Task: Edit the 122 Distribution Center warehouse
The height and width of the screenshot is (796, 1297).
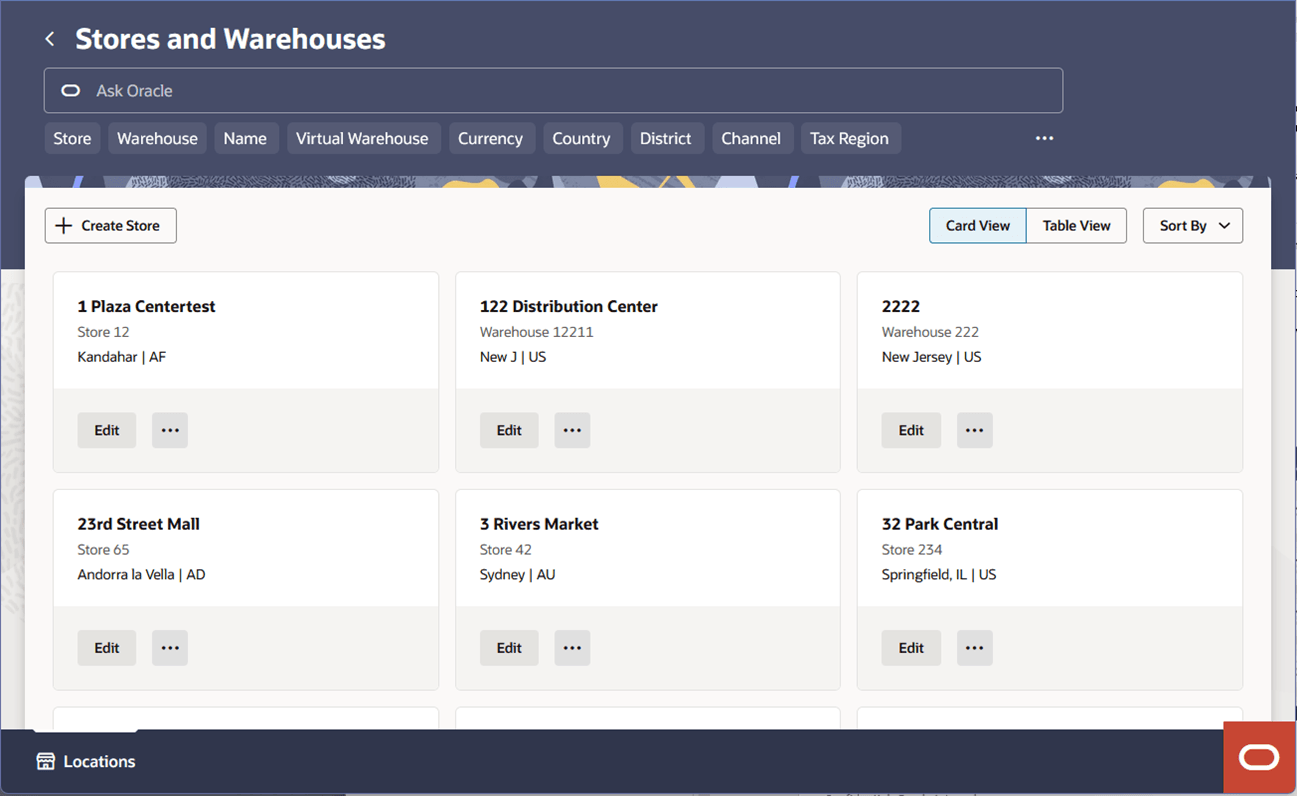Action: coord(508,430)
